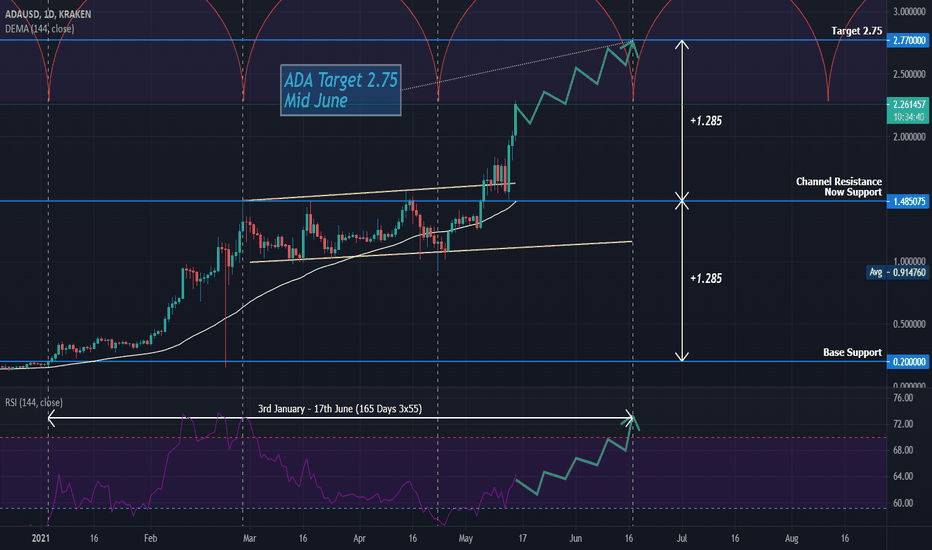Click the 1.000000 price axis value

point(909,262)
